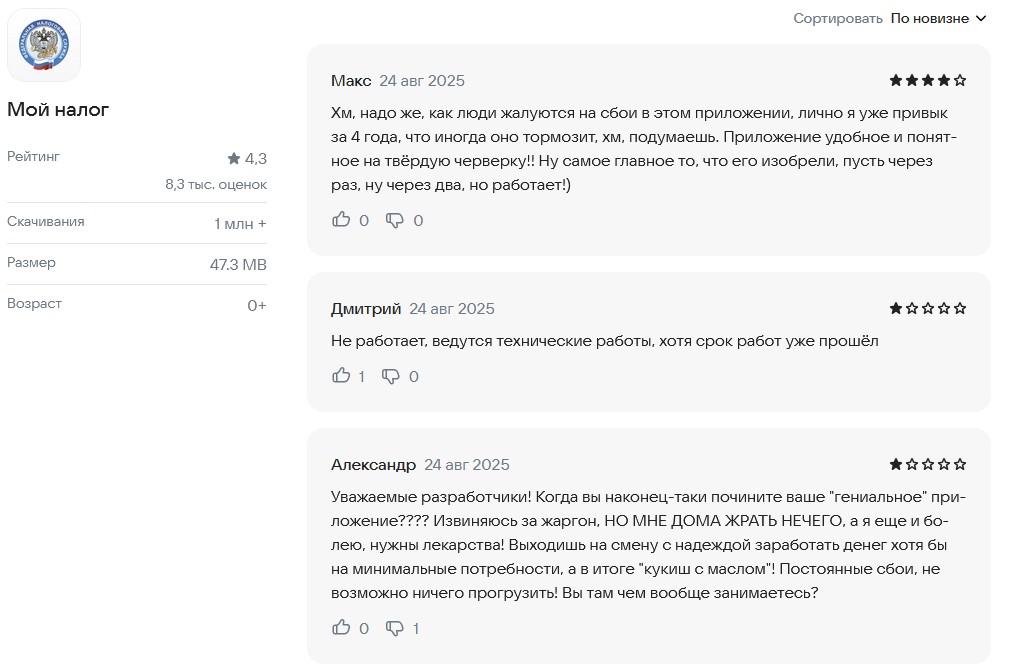Click the 8,3 тыс. оценок count
Image resolution: width=1011 pixels, height=667 pixels.
pyautogui.click(x=216, y=184)
